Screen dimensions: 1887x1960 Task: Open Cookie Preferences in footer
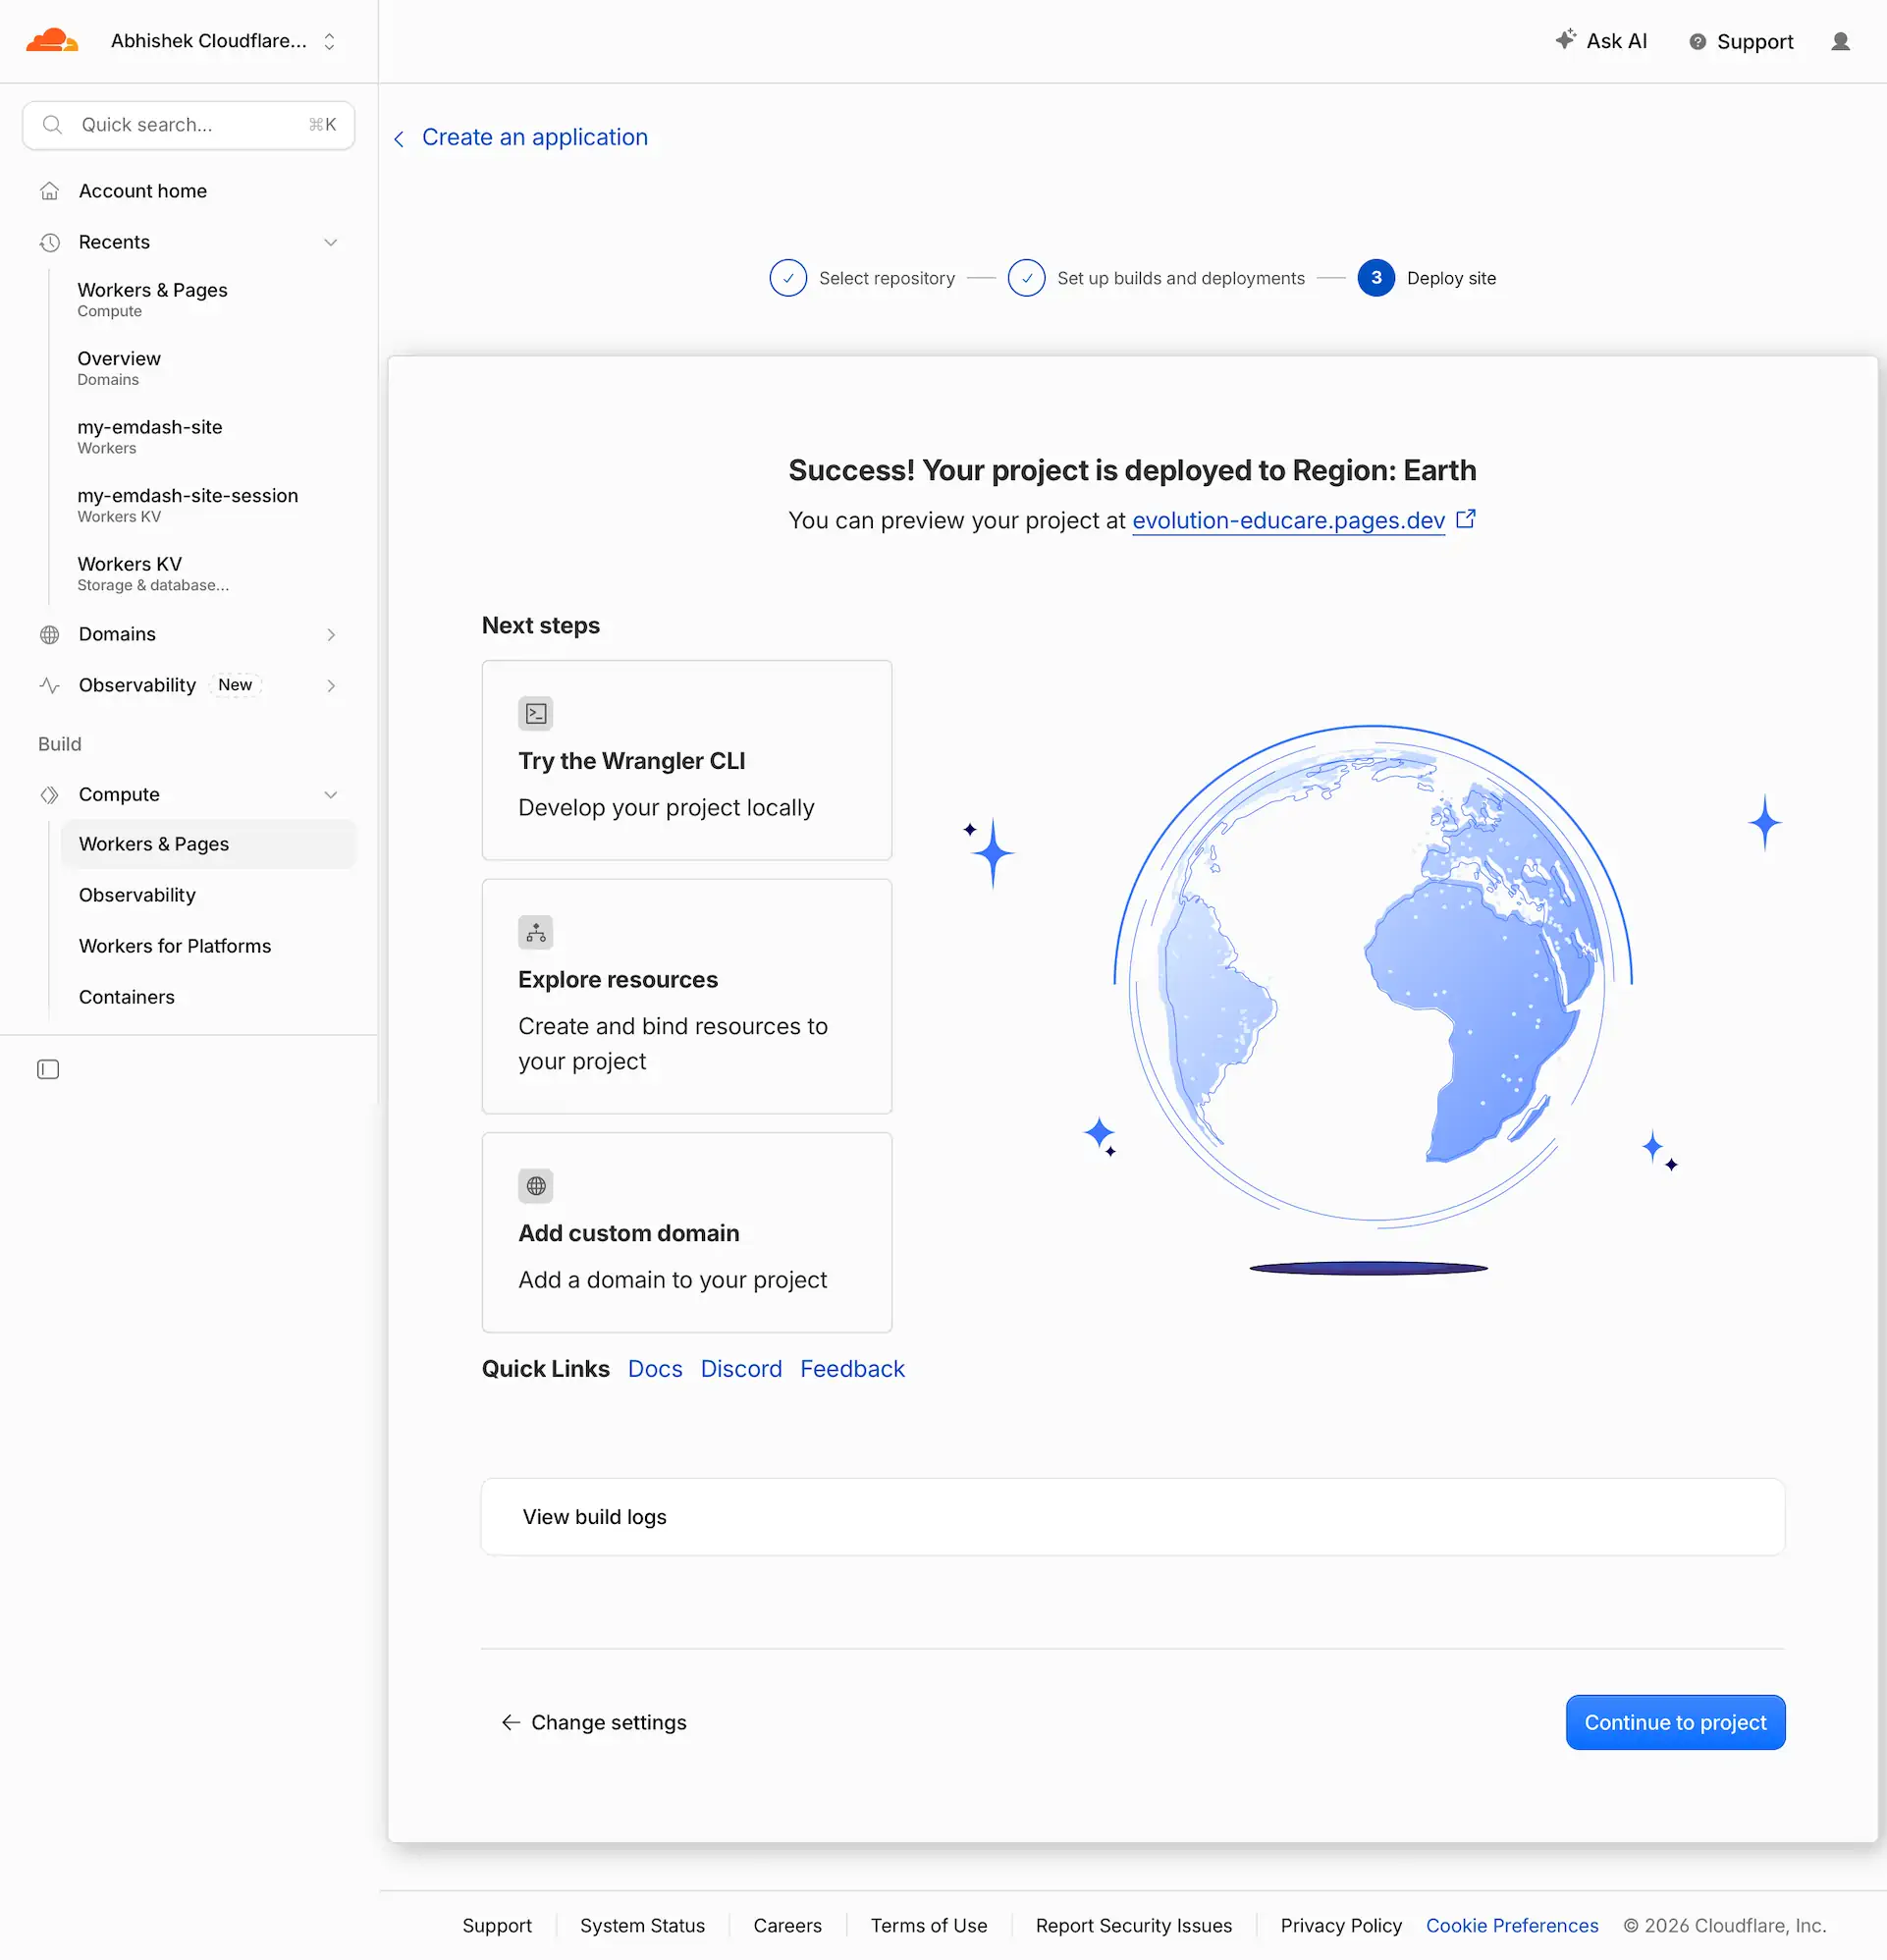(1512, 1925)
